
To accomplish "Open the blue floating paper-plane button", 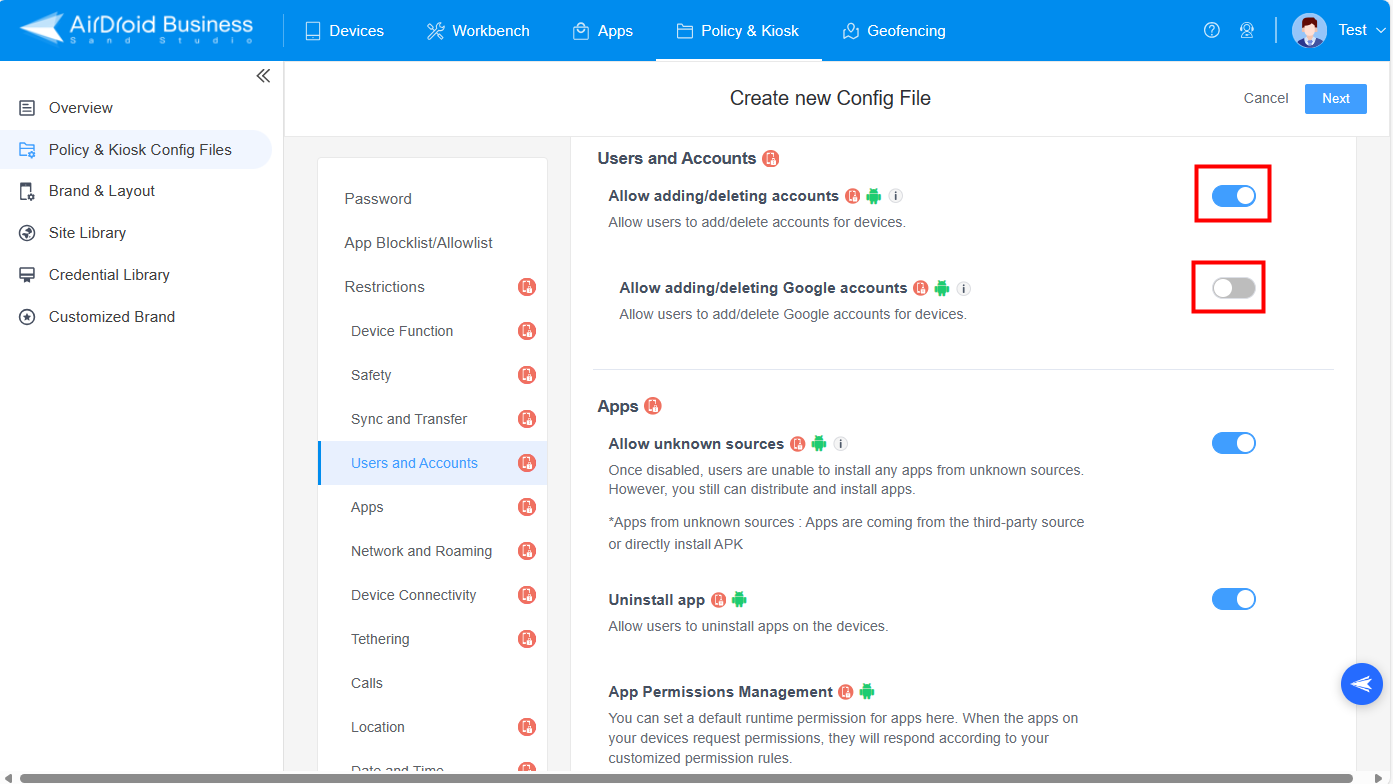I will point(1362,684).
